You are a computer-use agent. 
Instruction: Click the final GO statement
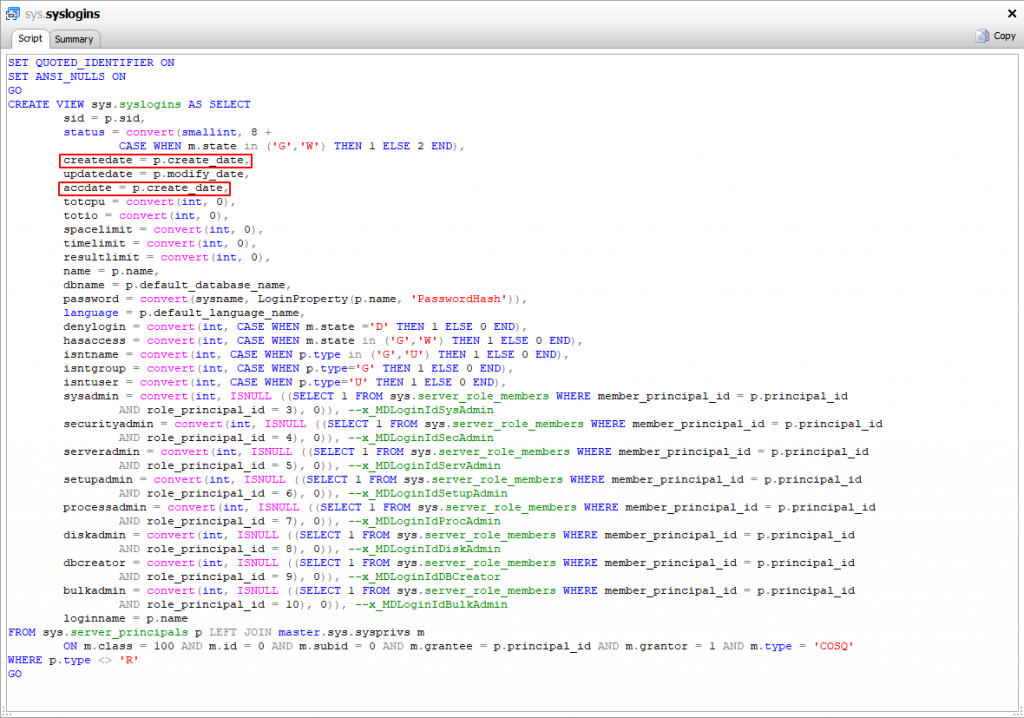point(15,674)
